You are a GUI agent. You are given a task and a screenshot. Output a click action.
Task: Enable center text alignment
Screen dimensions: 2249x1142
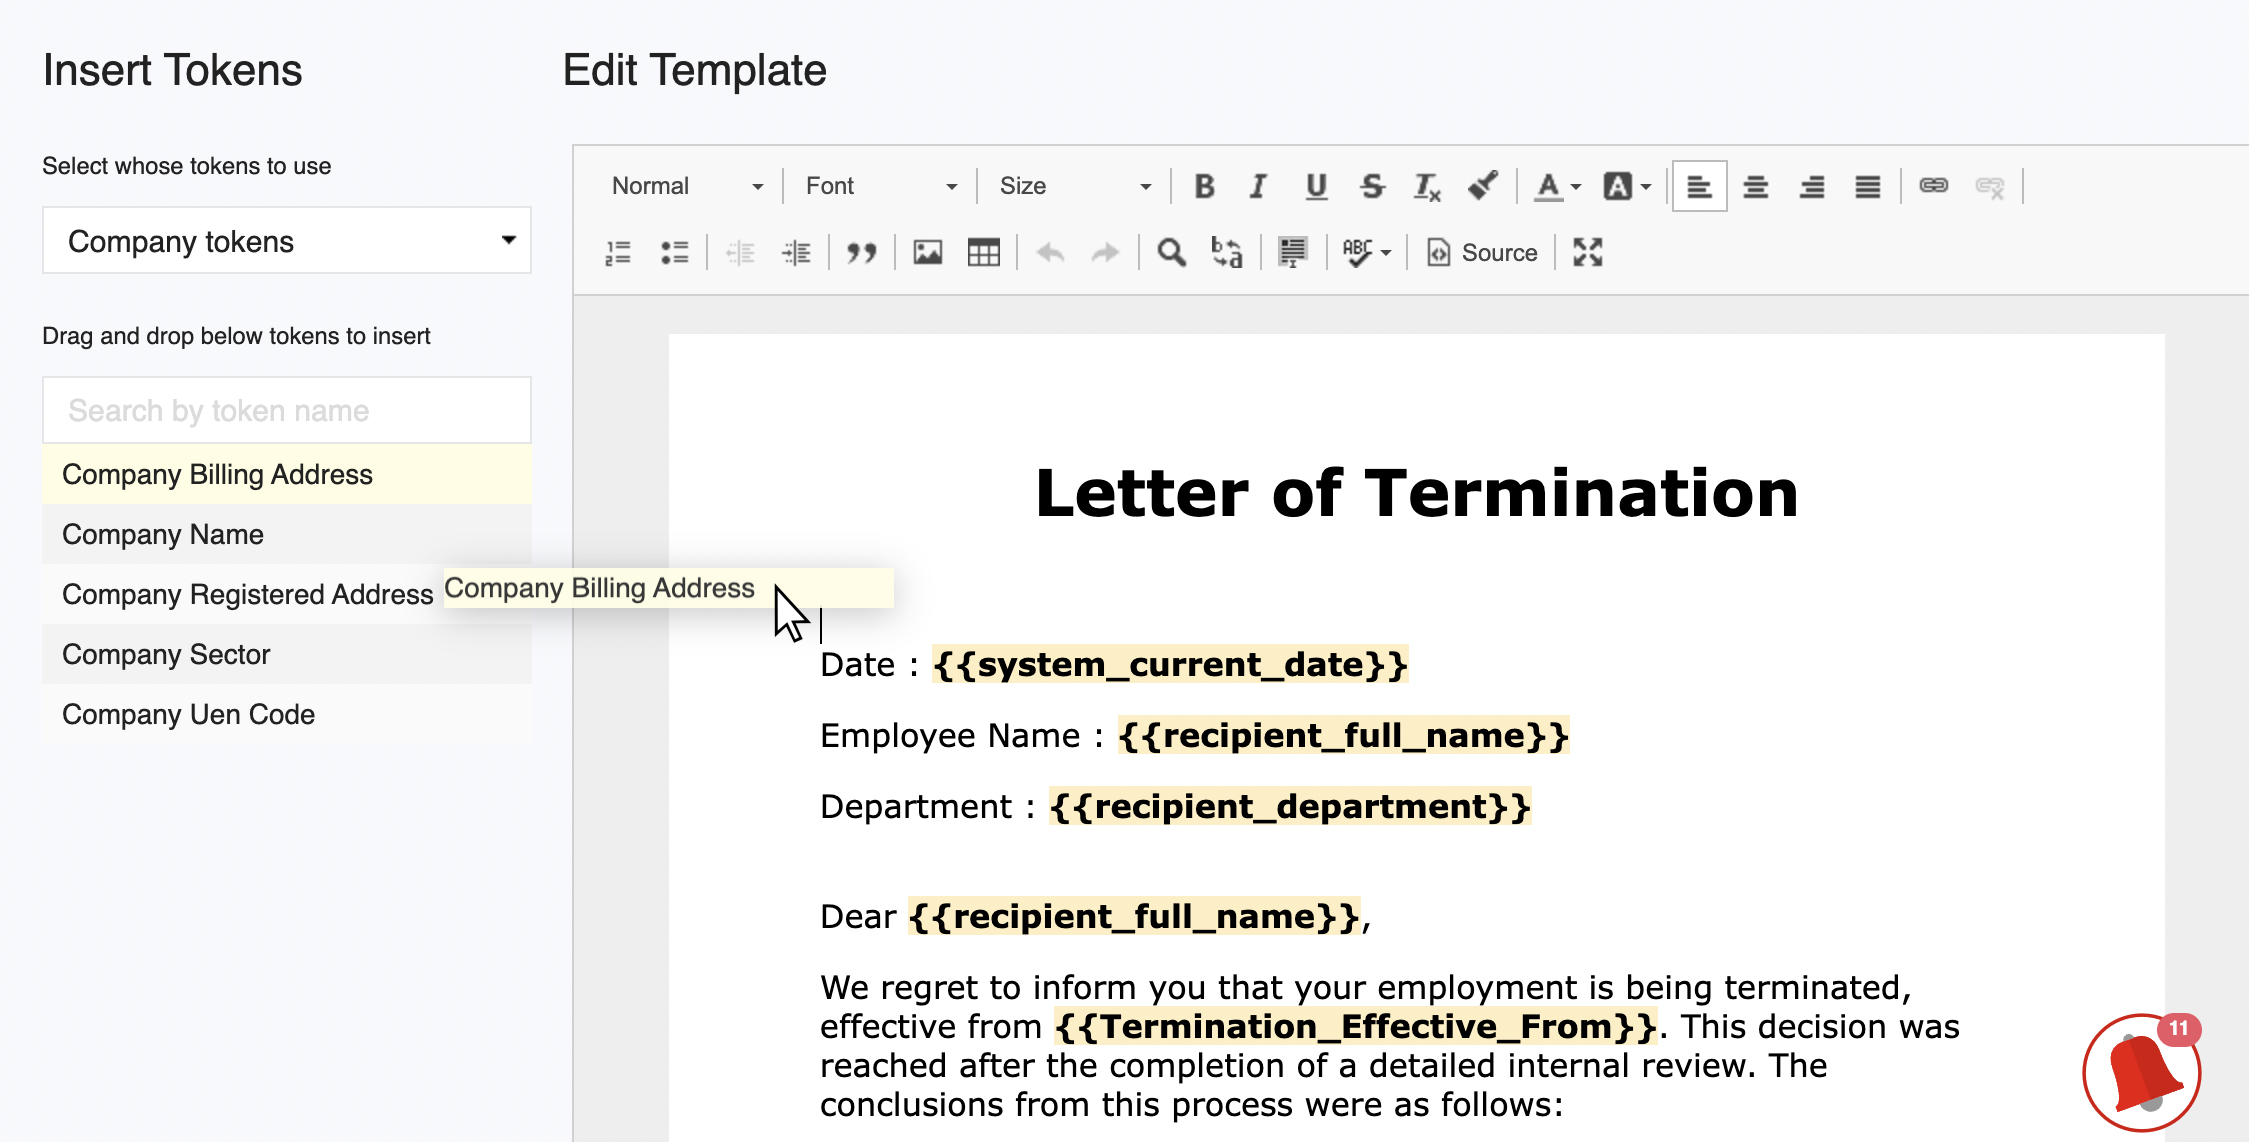coord(1755,186)
